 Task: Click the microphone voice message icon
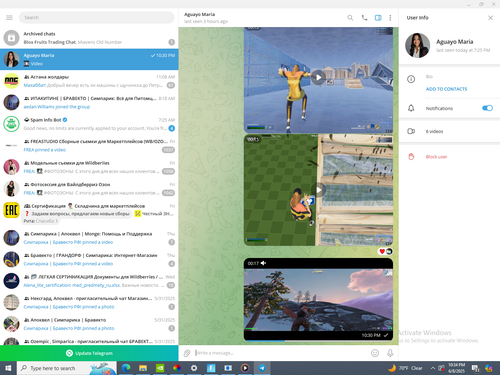[x=390, y=353]
